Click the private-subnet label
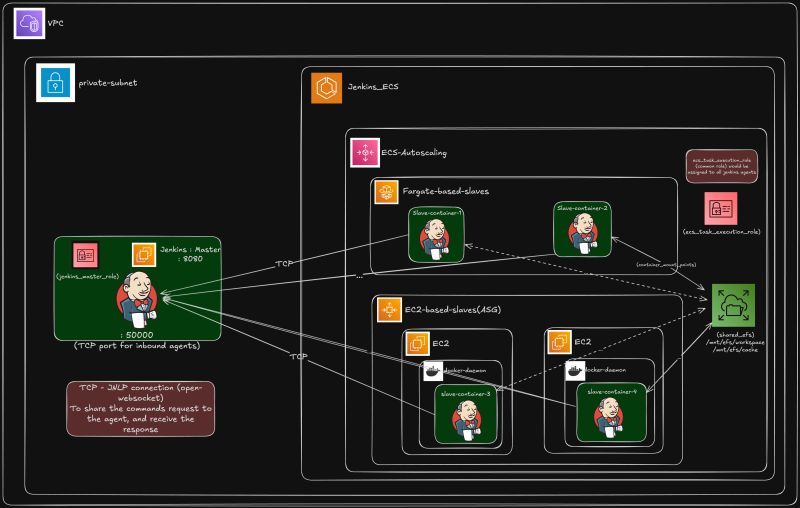Viewport: 800px width, 508px height. (108, 83)
